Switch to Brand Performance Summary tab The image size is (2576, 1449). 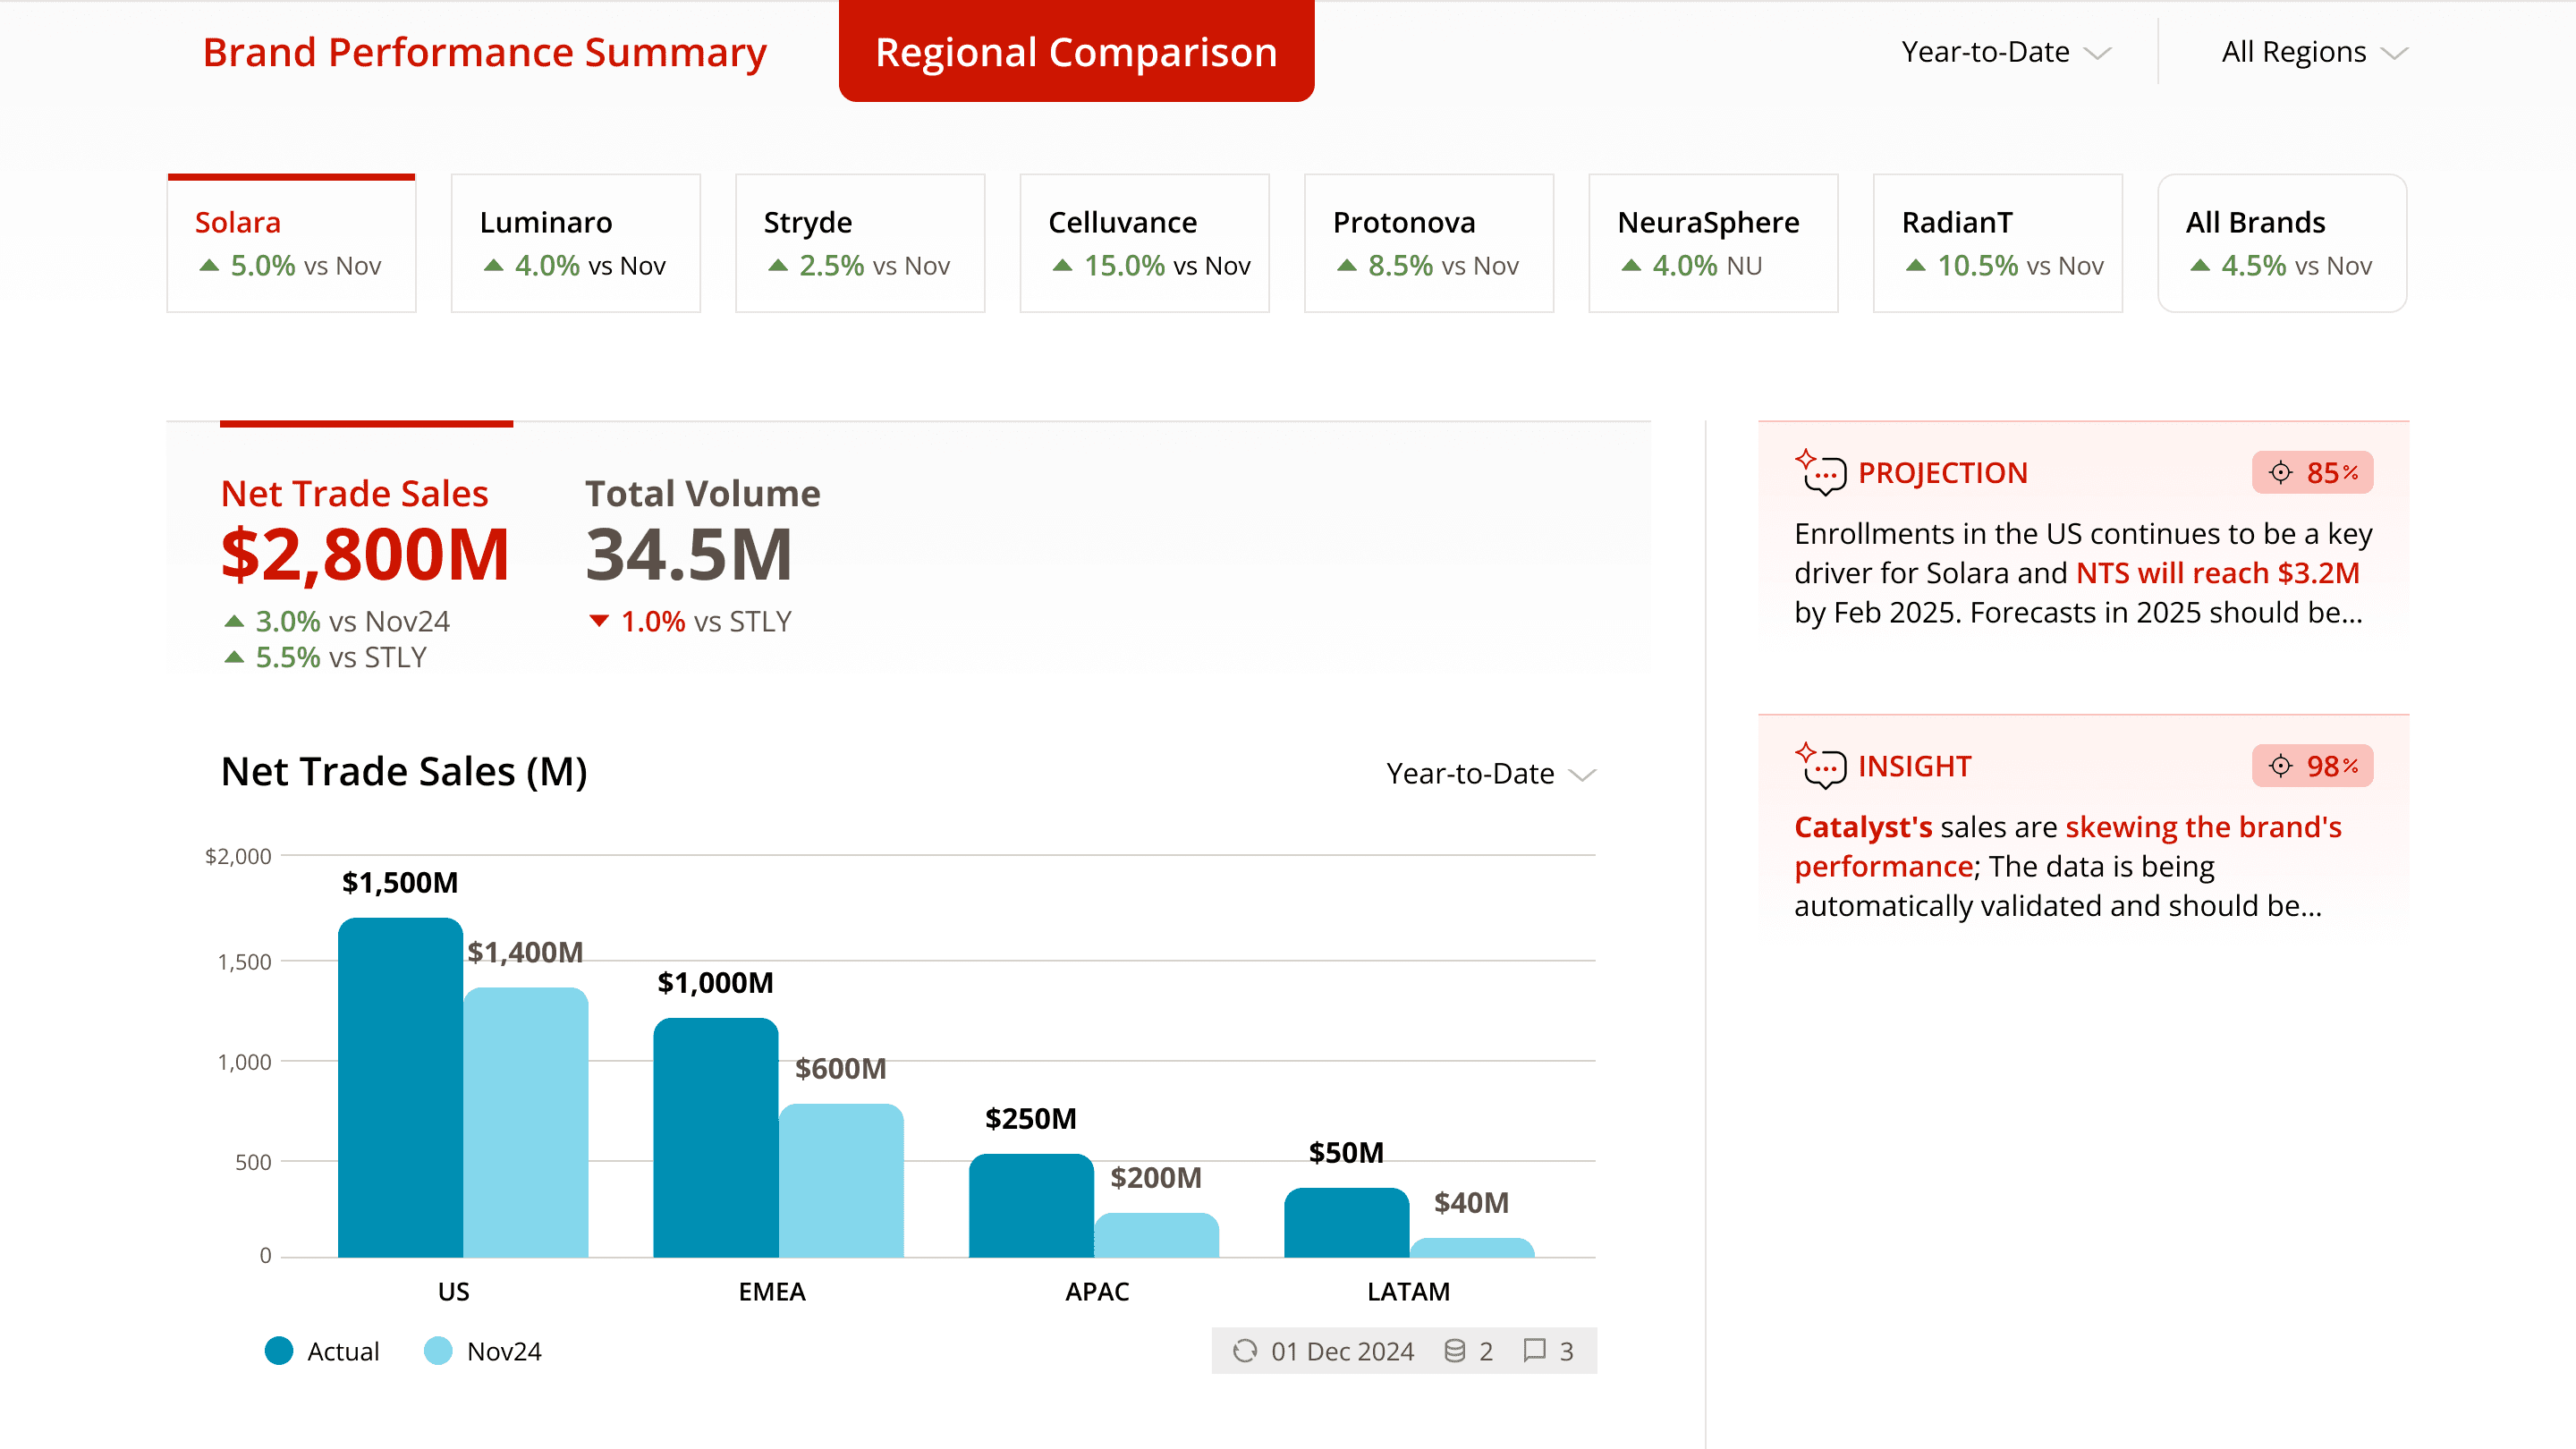click(484, 52)
